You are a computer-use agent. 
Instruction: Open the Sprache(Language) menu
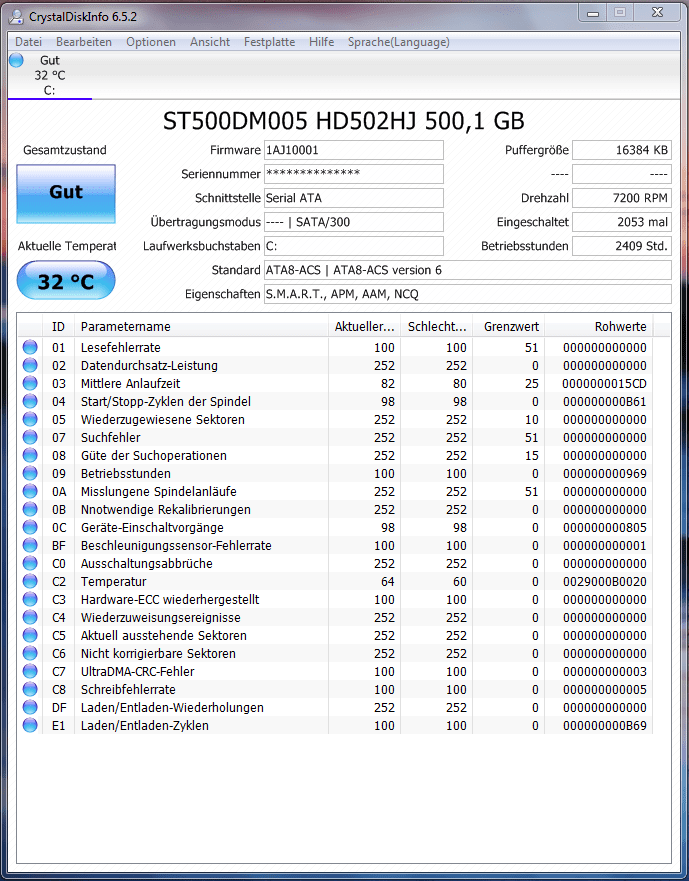(398, 42)
